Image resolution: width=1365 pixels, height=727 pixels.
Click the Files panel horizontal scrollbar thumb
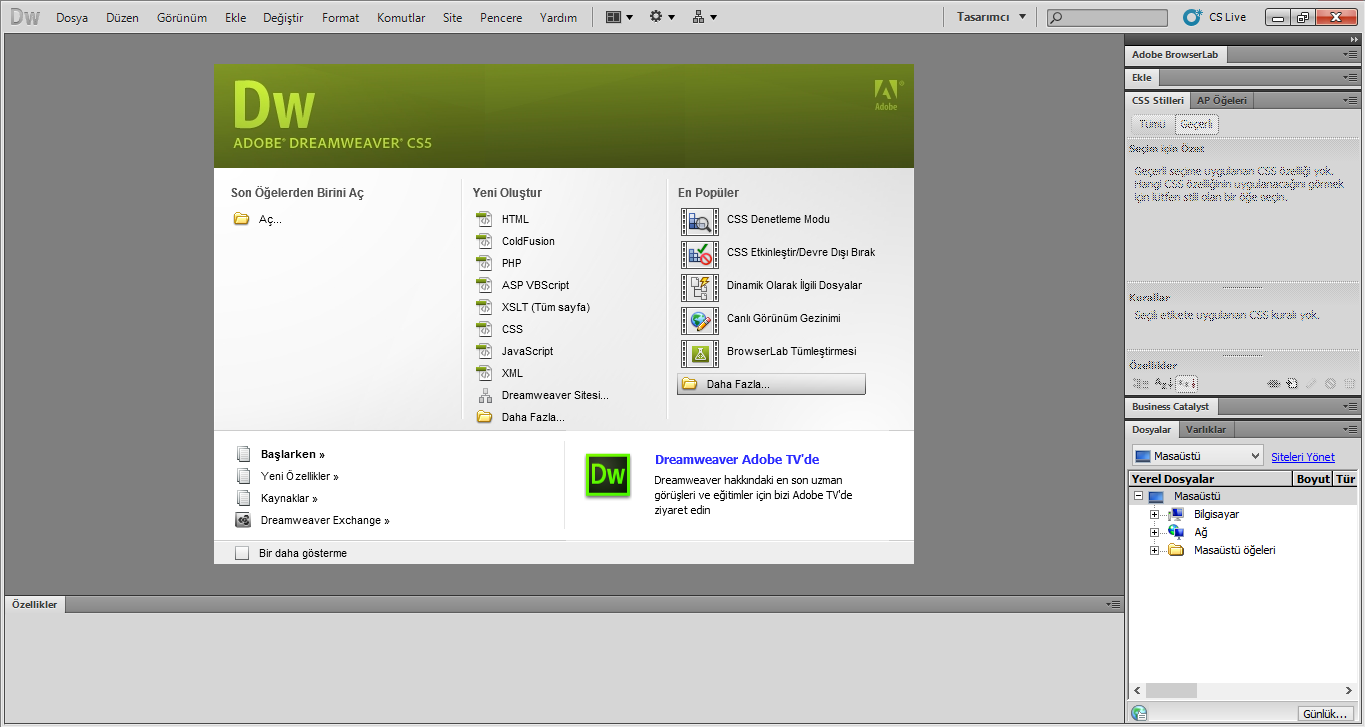click(x=1171, y=690)
